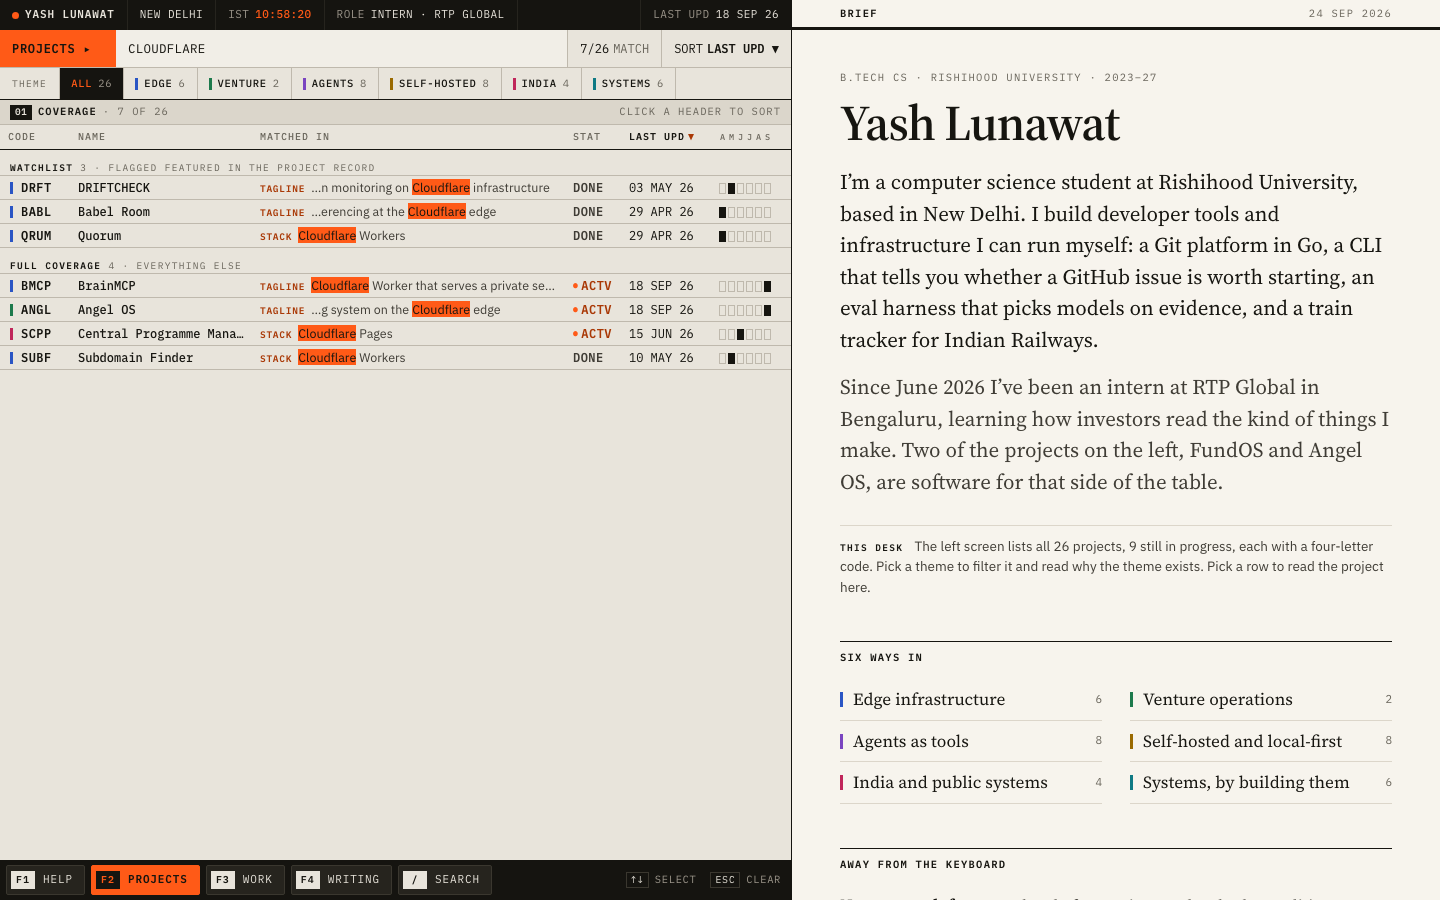Screen dimensions: 1440x900
Task: Open the SORT LAST UPD dropdown
Action: pyautogui.click(x=726, y=49)
